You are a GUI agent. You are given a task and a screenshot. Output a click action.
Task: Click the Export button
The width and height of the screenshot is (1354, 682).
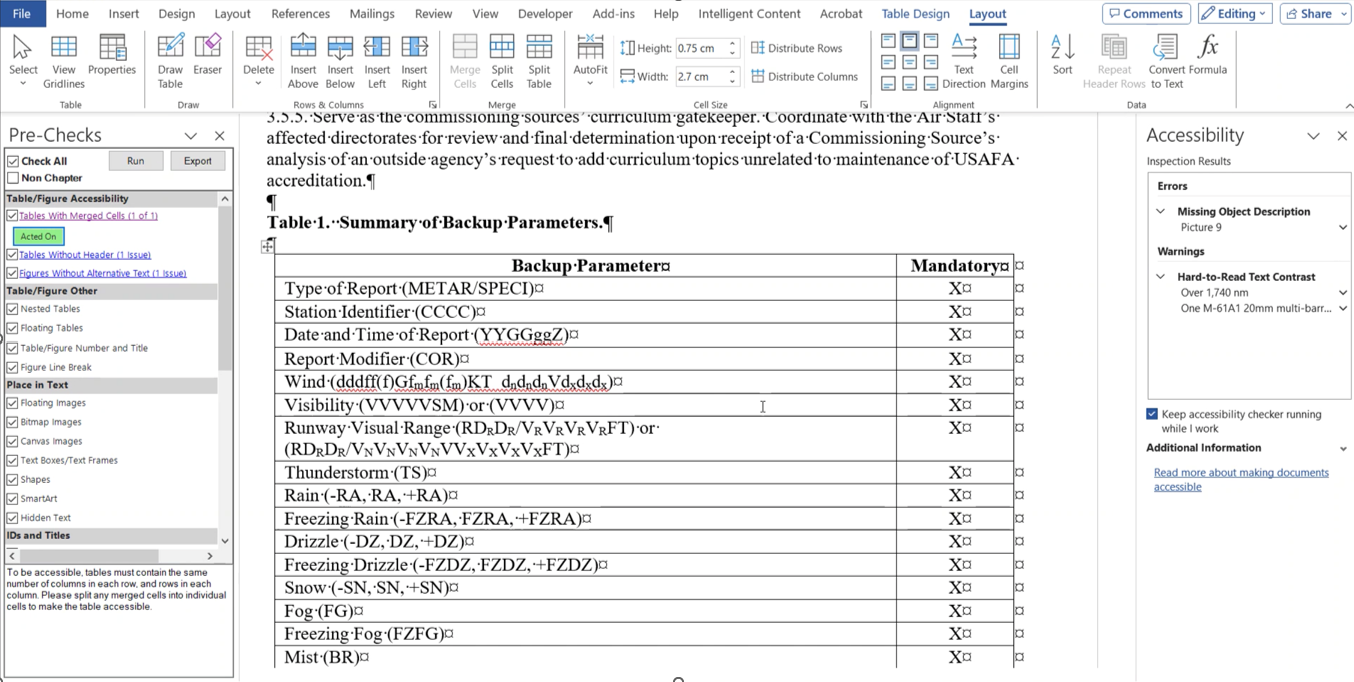point(197,161)
